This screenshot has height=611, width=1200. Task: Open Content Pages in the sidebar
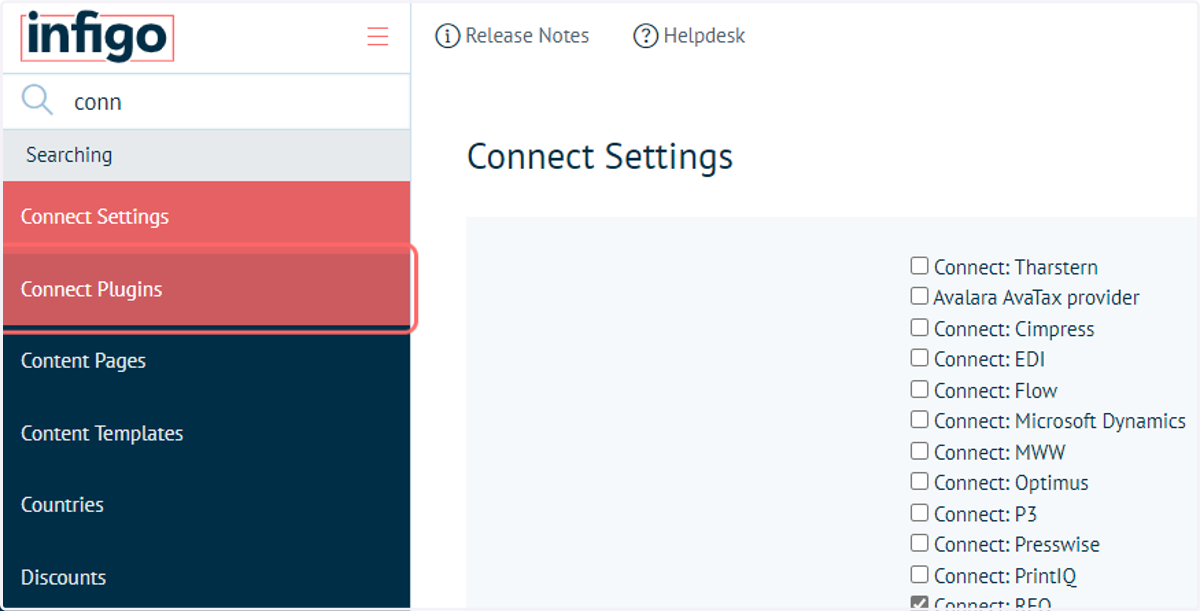click(x=207, y=361)
